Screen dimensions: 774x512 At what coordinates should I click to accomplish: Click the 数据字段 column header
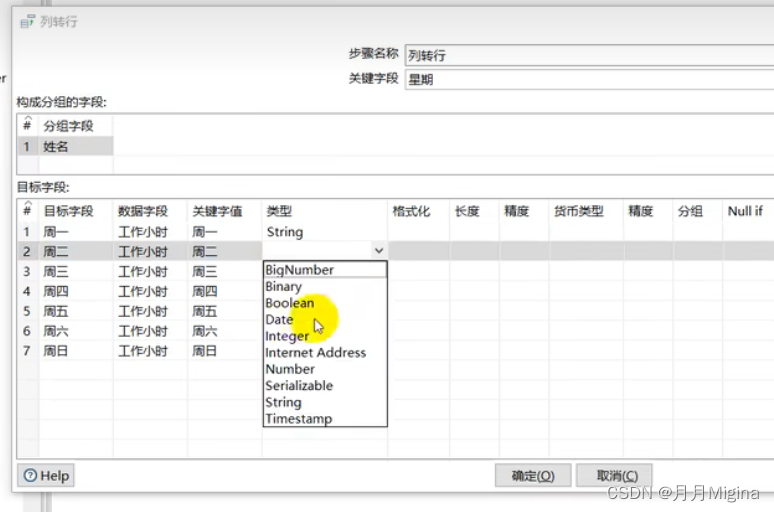(x=150, y=211)
